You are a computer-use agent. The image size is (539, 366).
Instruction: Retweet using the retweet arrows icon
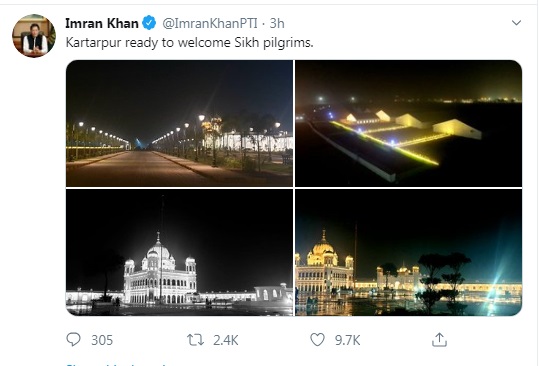pos(195,340)
